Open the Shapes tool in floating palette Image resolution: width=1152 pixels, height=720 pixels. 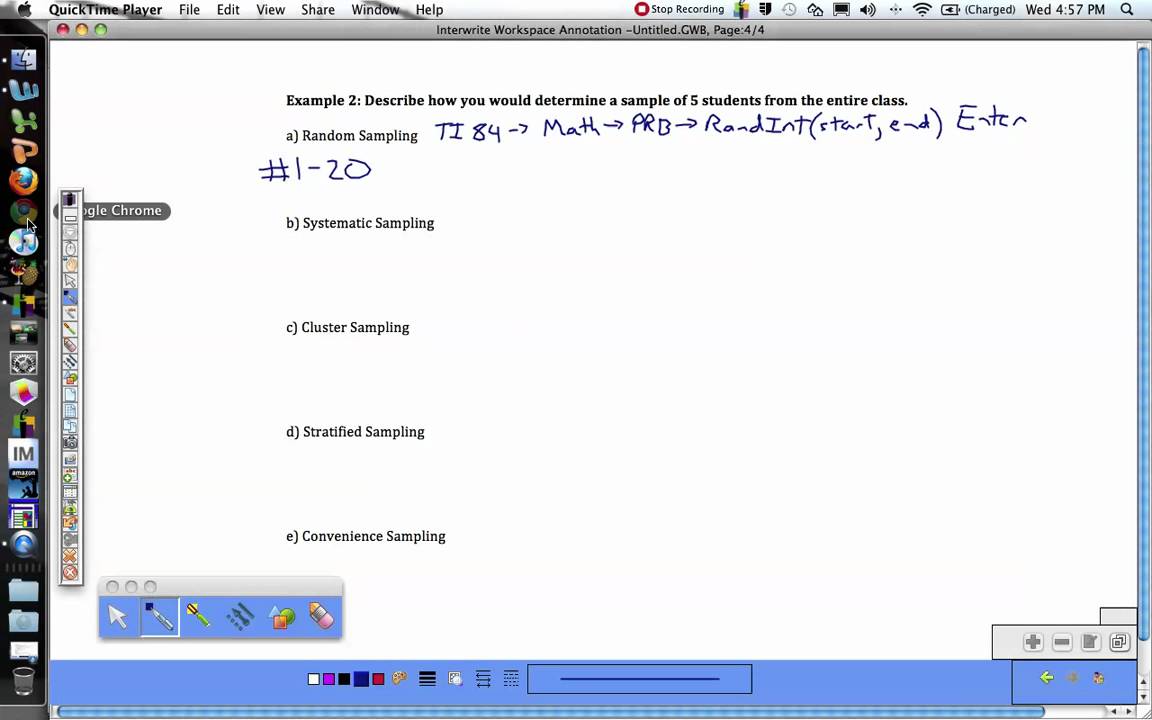tap(281, 616)
